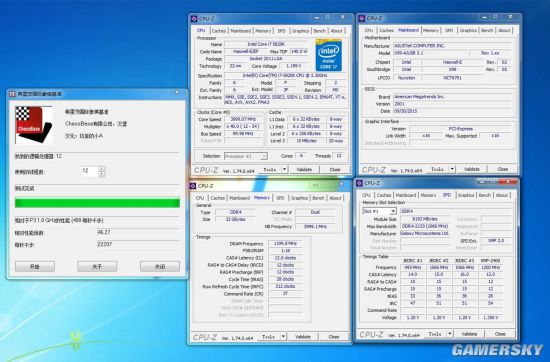Viewport: 550px width, 362px height.
Task: Open Tools dropdown arrow in Memory window
Action: tap(283, 337)
